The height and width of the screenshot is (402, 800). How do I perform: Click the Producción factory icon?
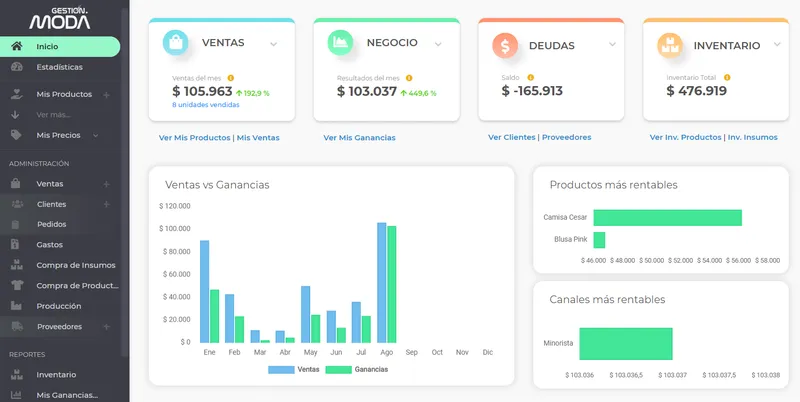point(16,306)
